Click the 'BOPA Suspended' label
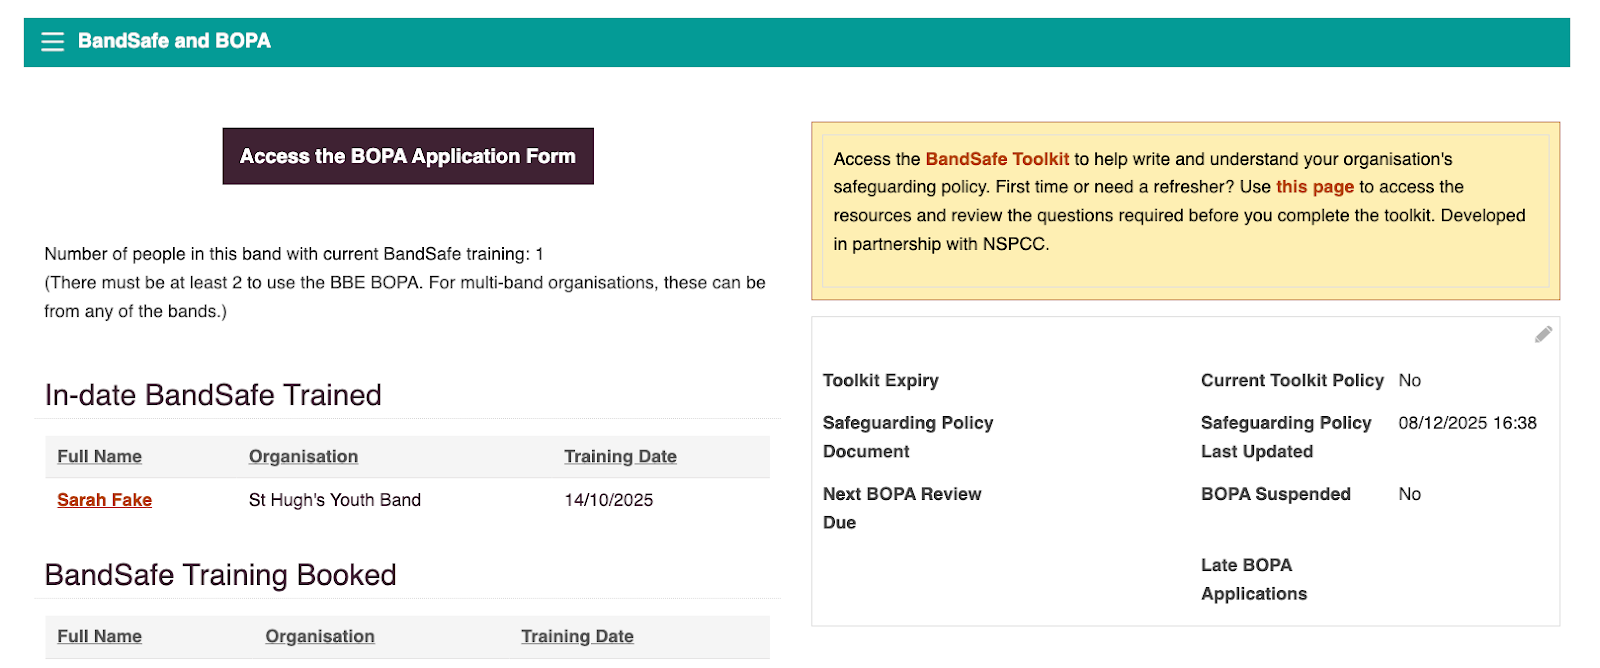The width and height of the screenshot is (1600, 668). pos(1275,494)
